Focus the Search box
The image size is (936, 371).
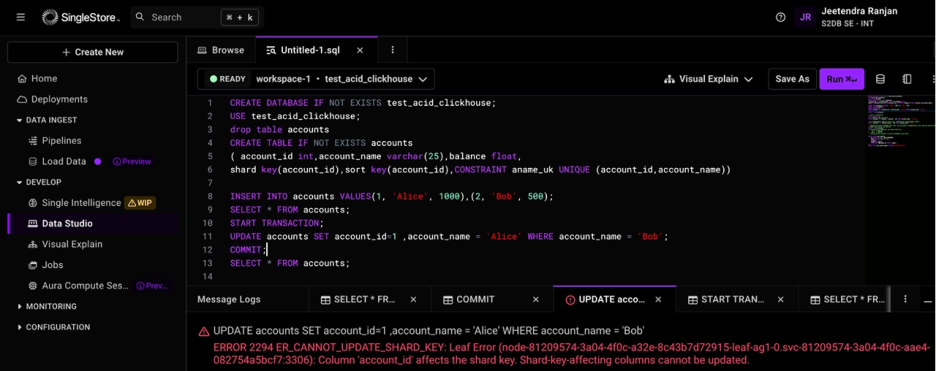point(197,17)
